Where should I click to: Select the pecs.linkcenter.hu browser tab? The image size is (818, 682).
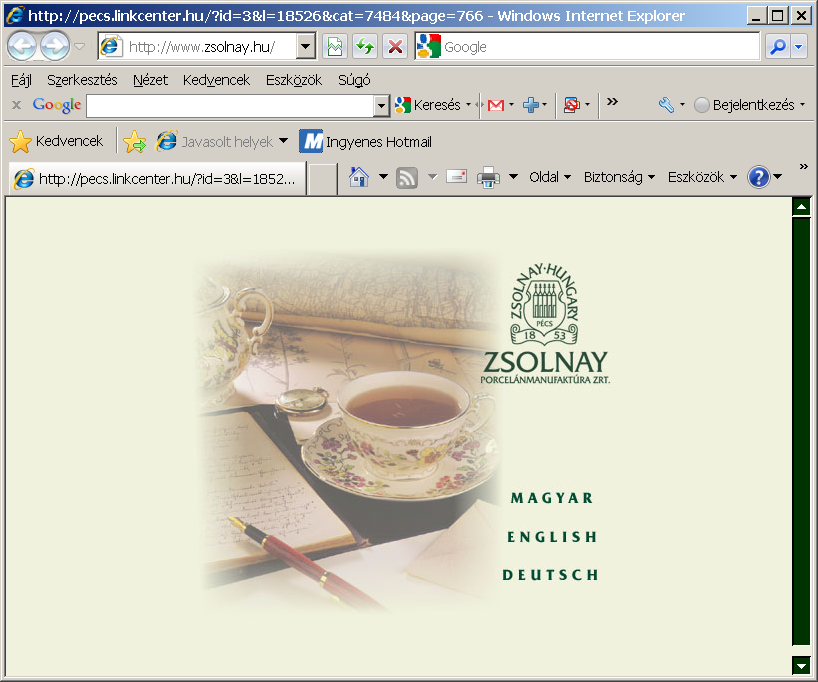[157, 179]
